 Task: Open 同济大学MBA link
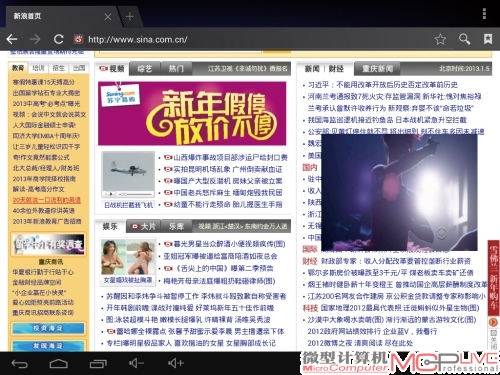pyautogui.click(x=46, y=136)
